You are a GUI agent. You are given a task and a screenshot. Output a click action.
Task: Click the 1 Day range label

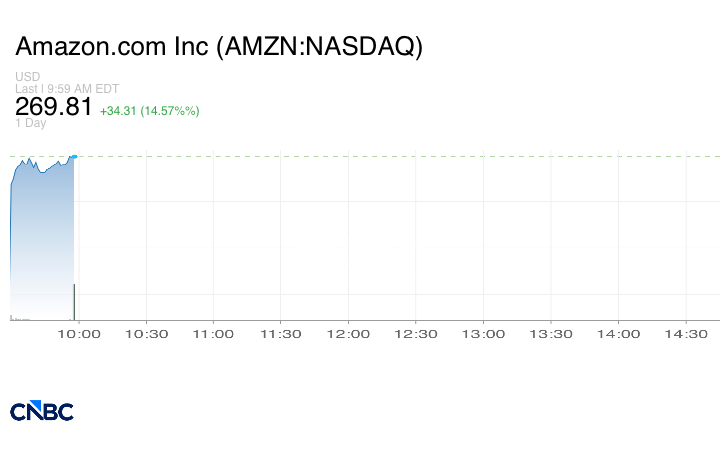click(x=31, y=123)
